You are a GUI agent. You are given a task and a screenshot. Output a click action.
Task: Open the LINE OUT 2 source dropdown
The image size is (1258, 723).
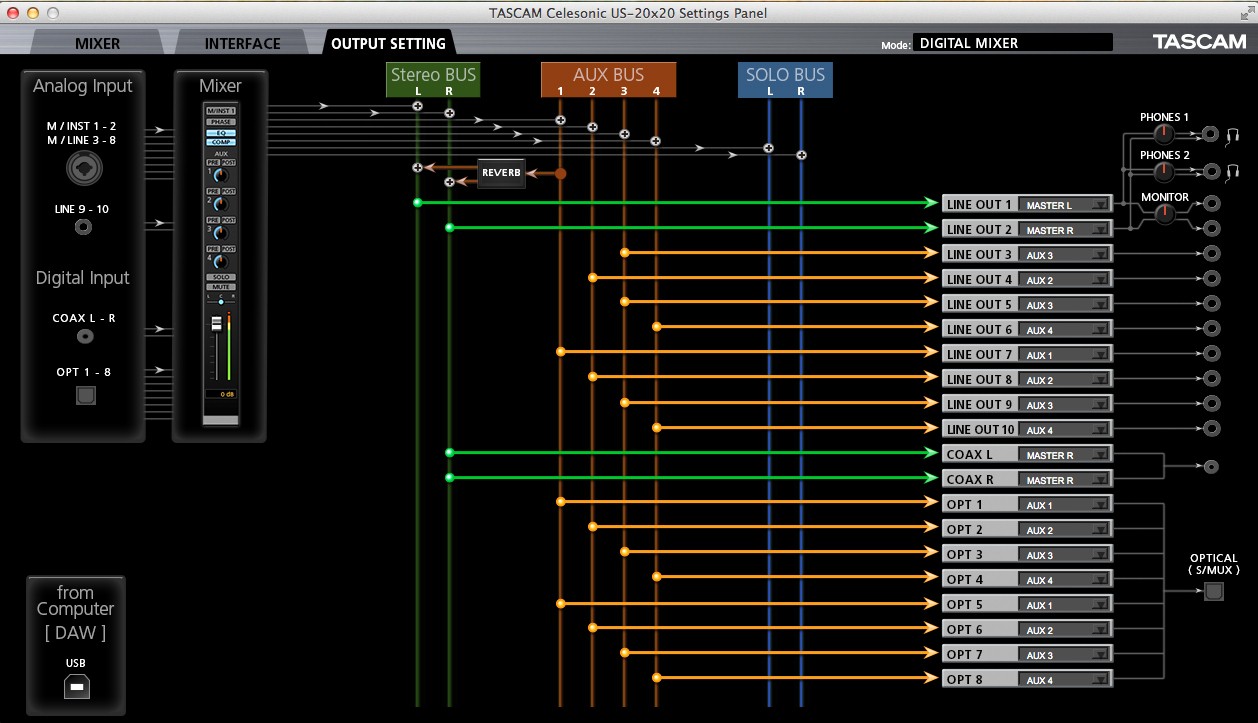1064,230
